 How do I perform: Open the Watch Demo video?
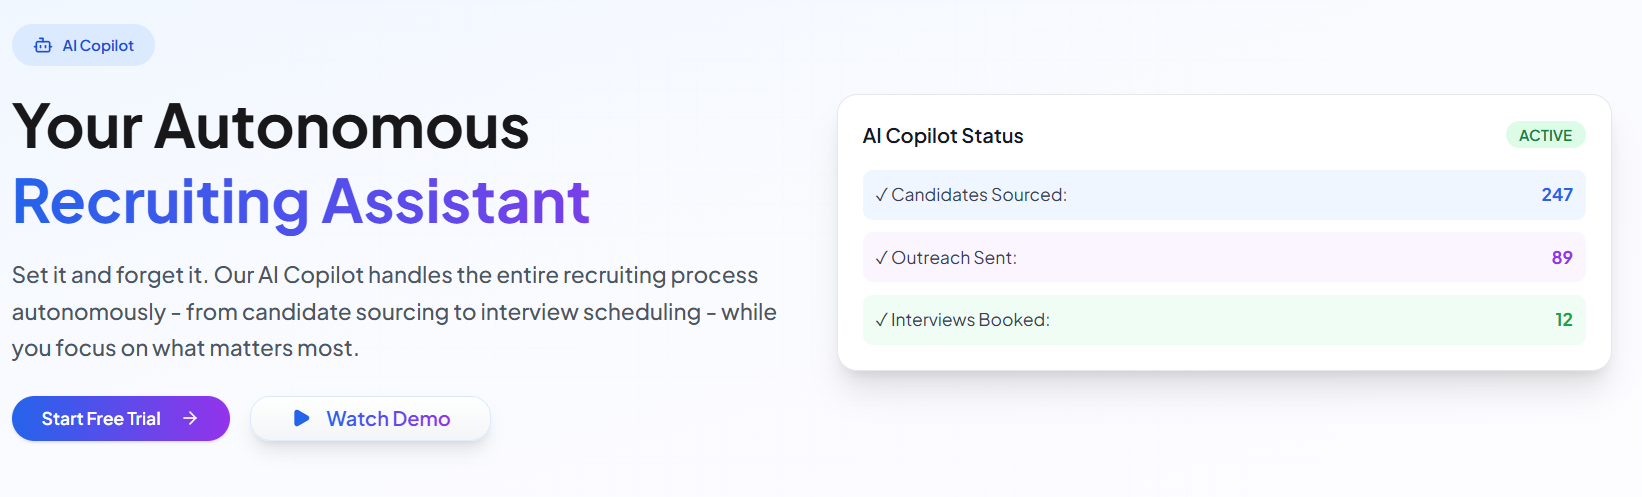370,418
